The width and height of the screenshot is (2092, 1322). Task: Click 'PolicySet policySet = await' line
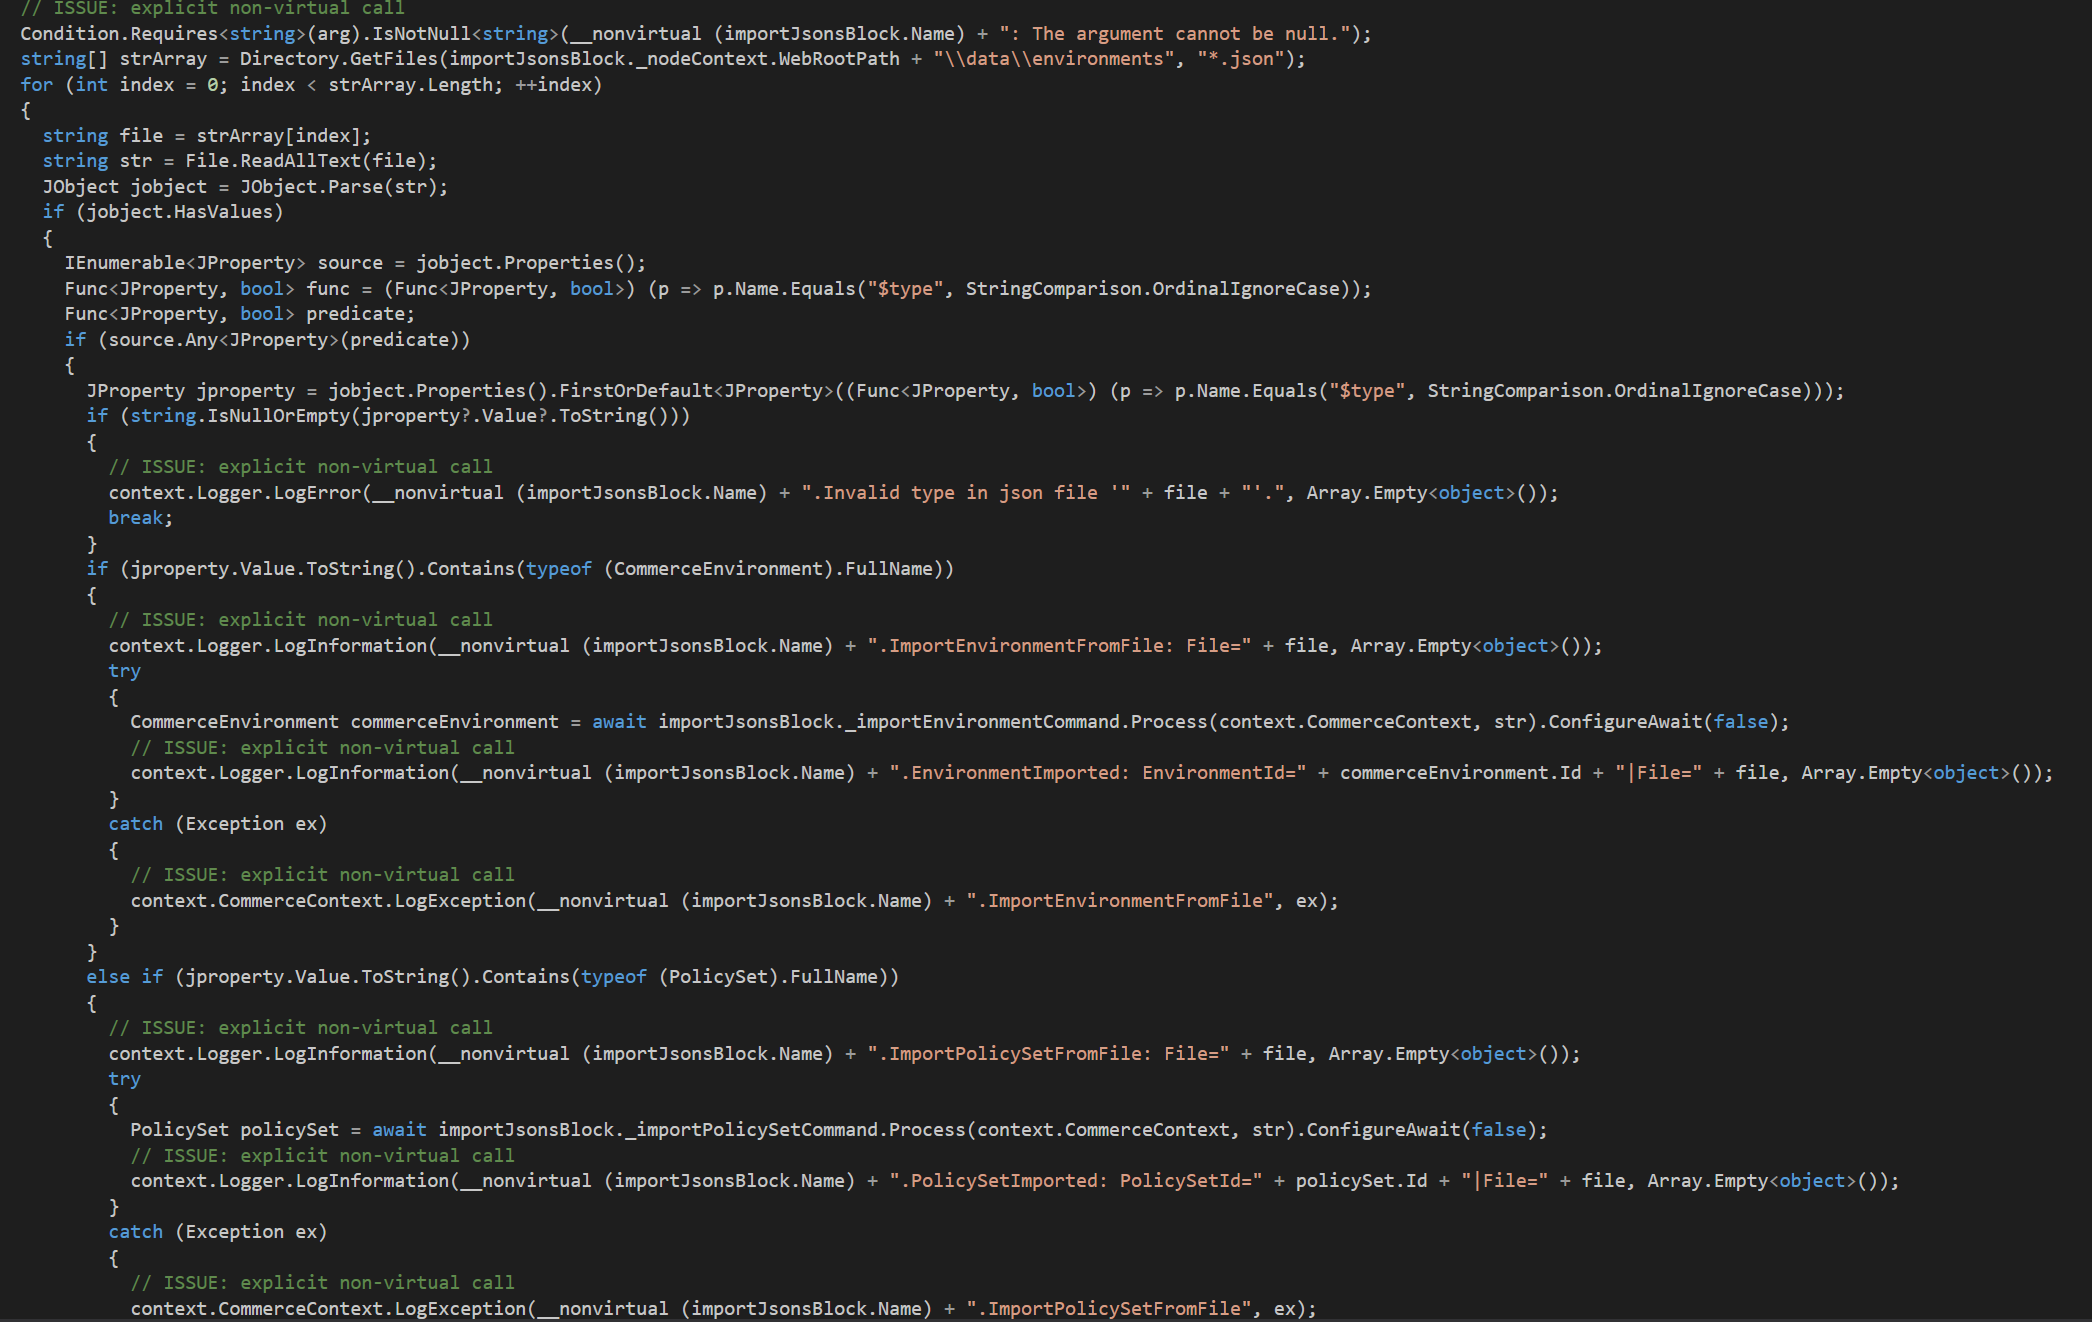point(838,1130)
